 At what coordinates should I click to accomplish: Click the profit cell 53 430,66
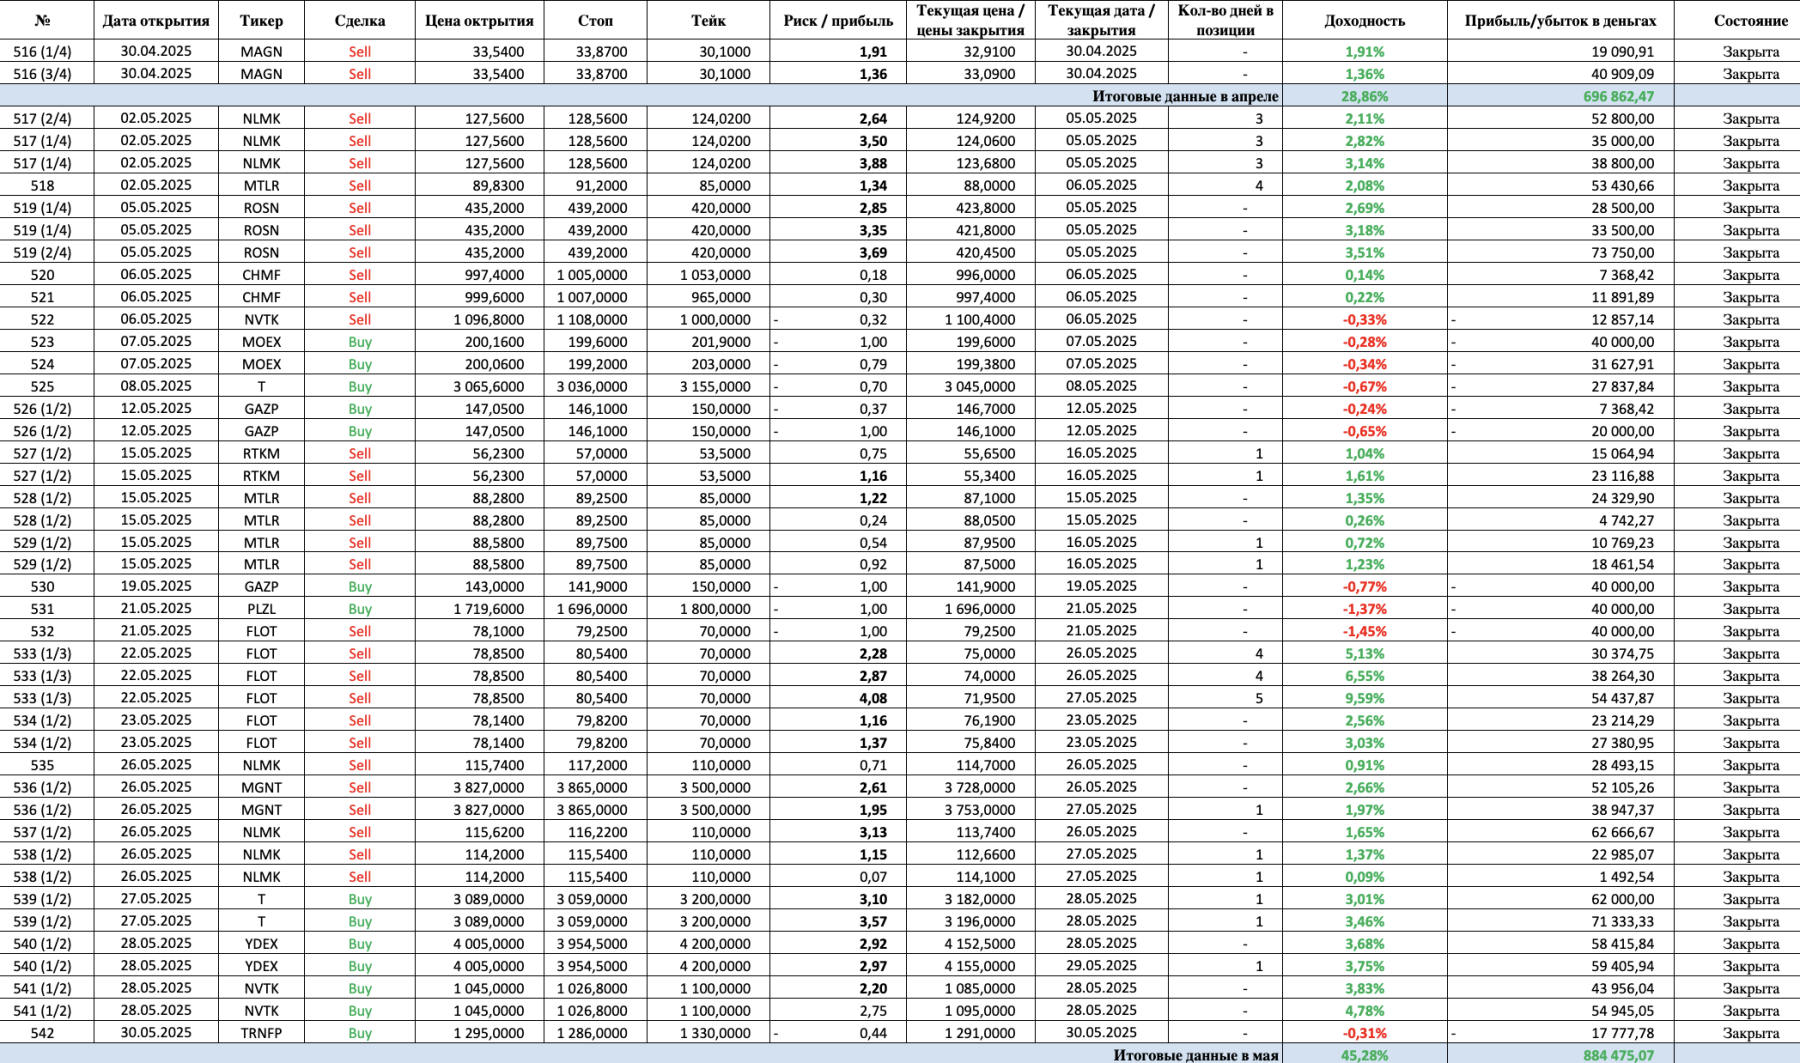coord(1560,185)
